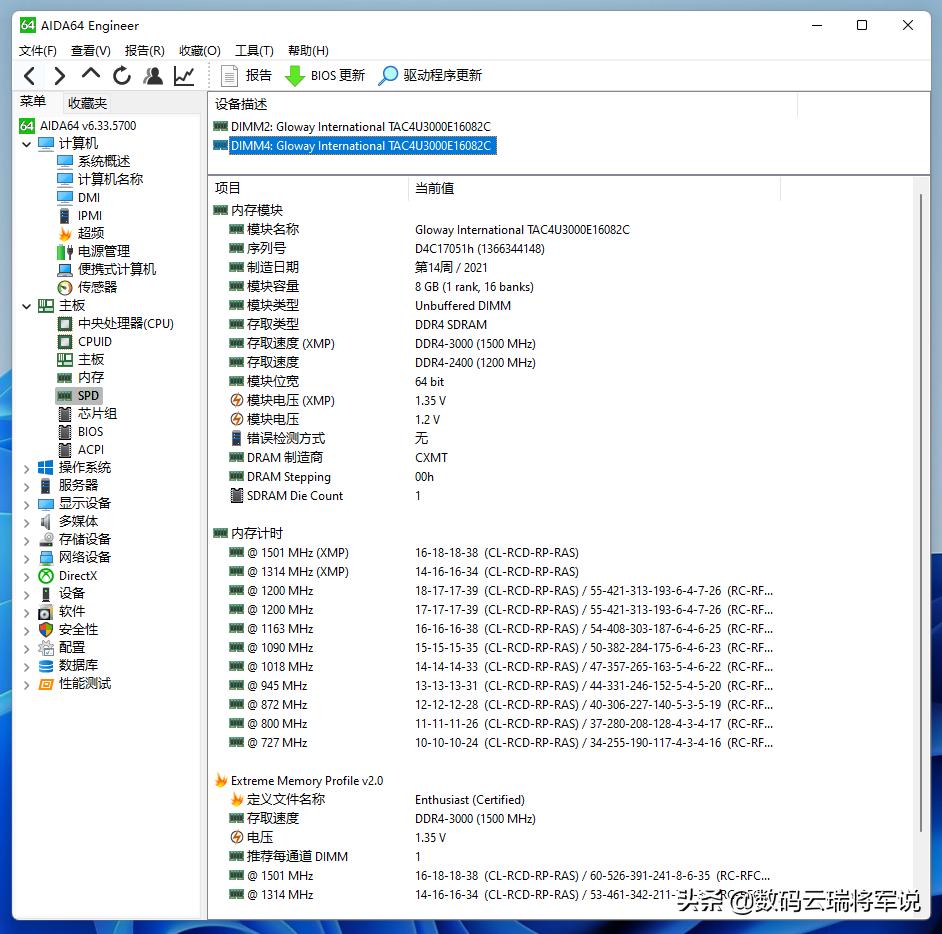Image resolution: width=942 pixels, height=934 pixels.
Task: Select the DirectX item in sidebar
Action: tap(78, 575)
